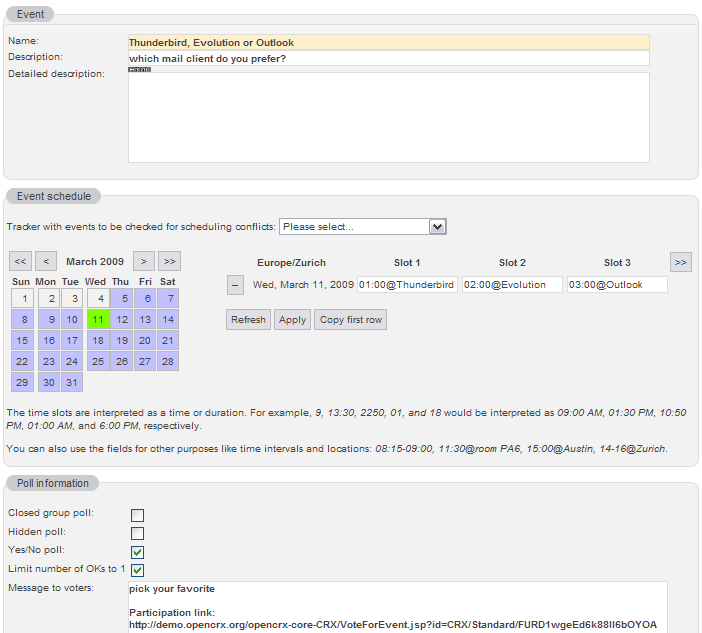Select March 14 in calendar
Image resolution: width=702 pixels, height=633 pixels.
tap(168, 320)
